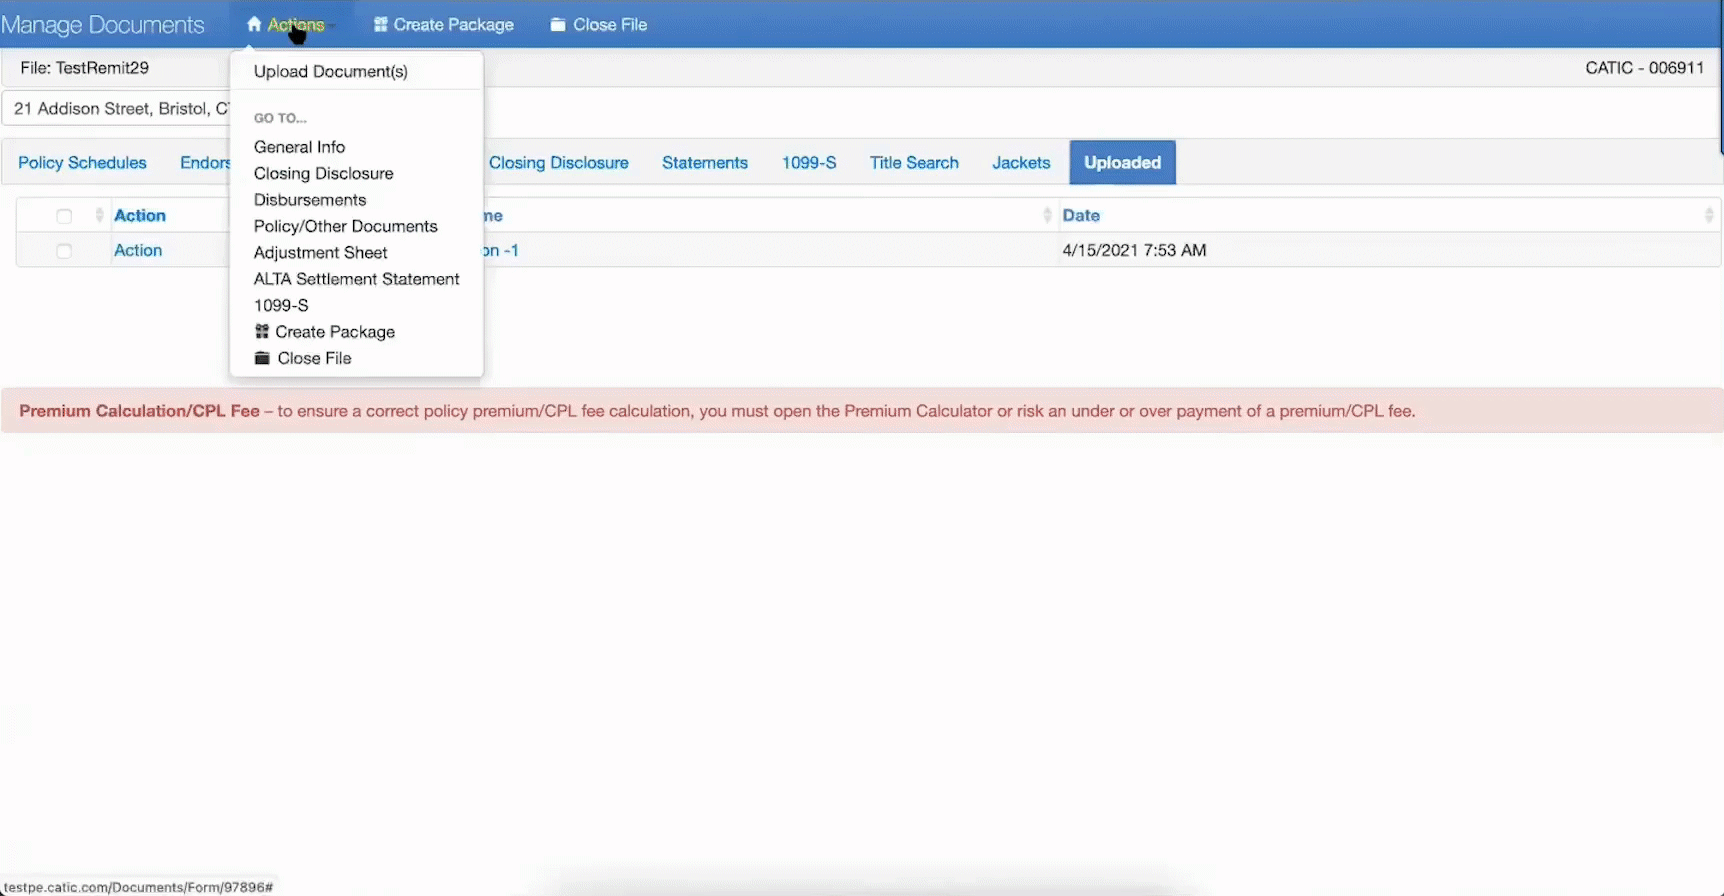The width and height of the screenshot is (1724, 896).
Task: Click the sort arrows beside the header checkbox
Action: tap(99, 215)
